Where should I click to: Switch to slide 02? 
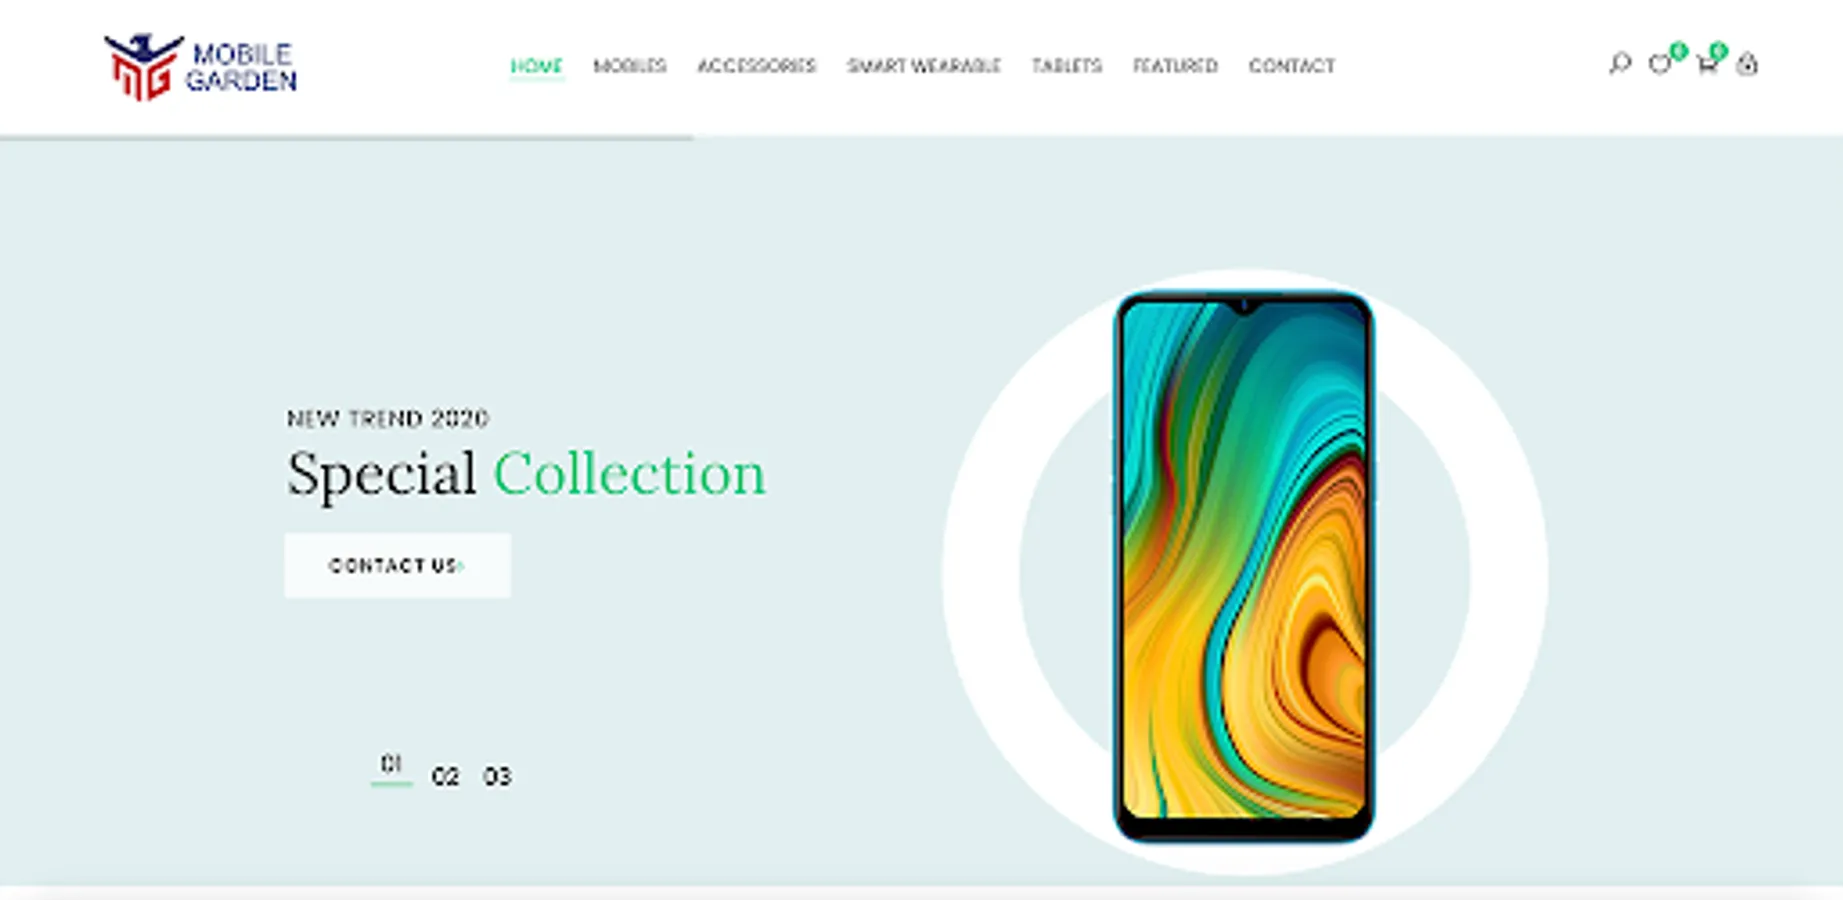[x=445, y=776]
